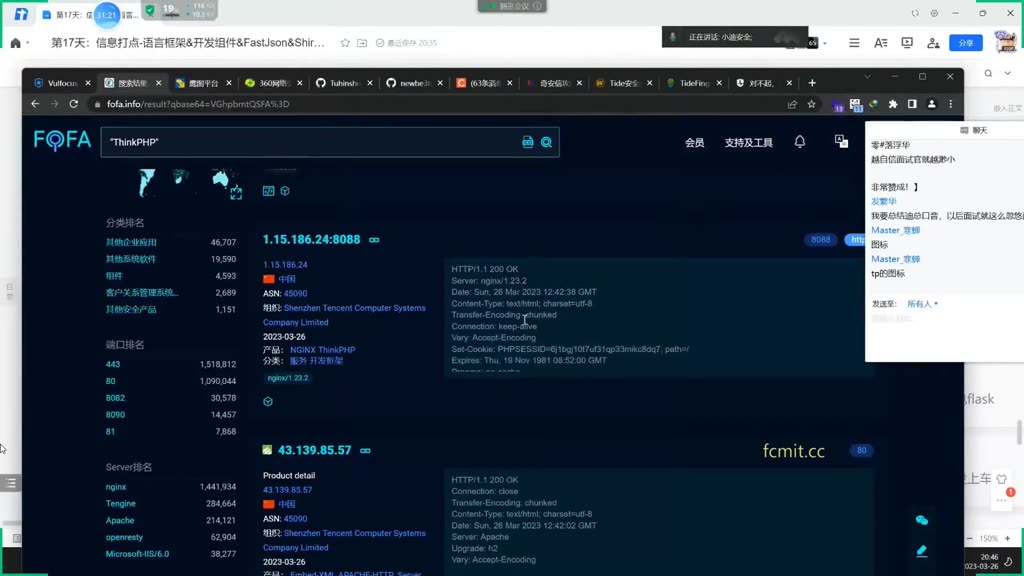Screen dimensions: 1024x576
Task: Click the language translate icon in FOFA header
Action: (x=841, y=141)
